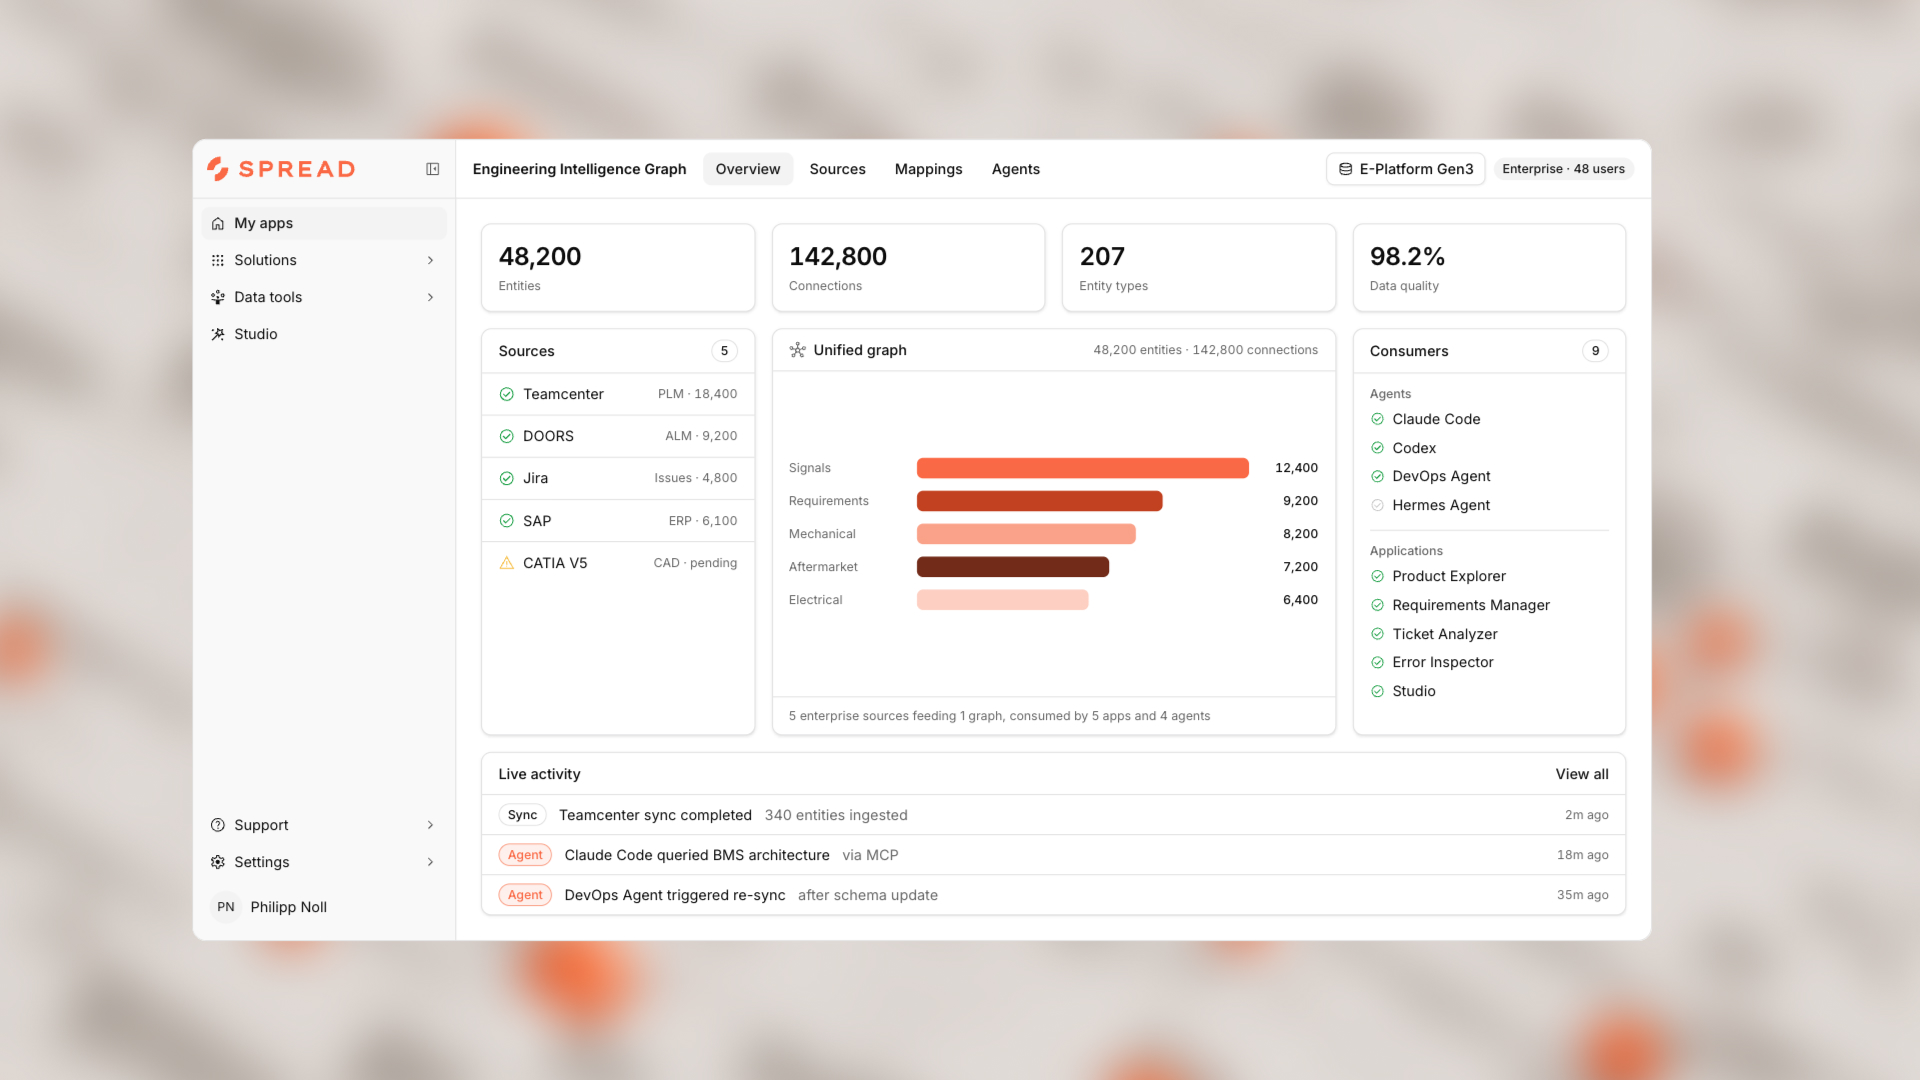Click the Jira green status check icon
Image resolution: width=1920 pixels, height=1080 pixels.
pos(506,478)
